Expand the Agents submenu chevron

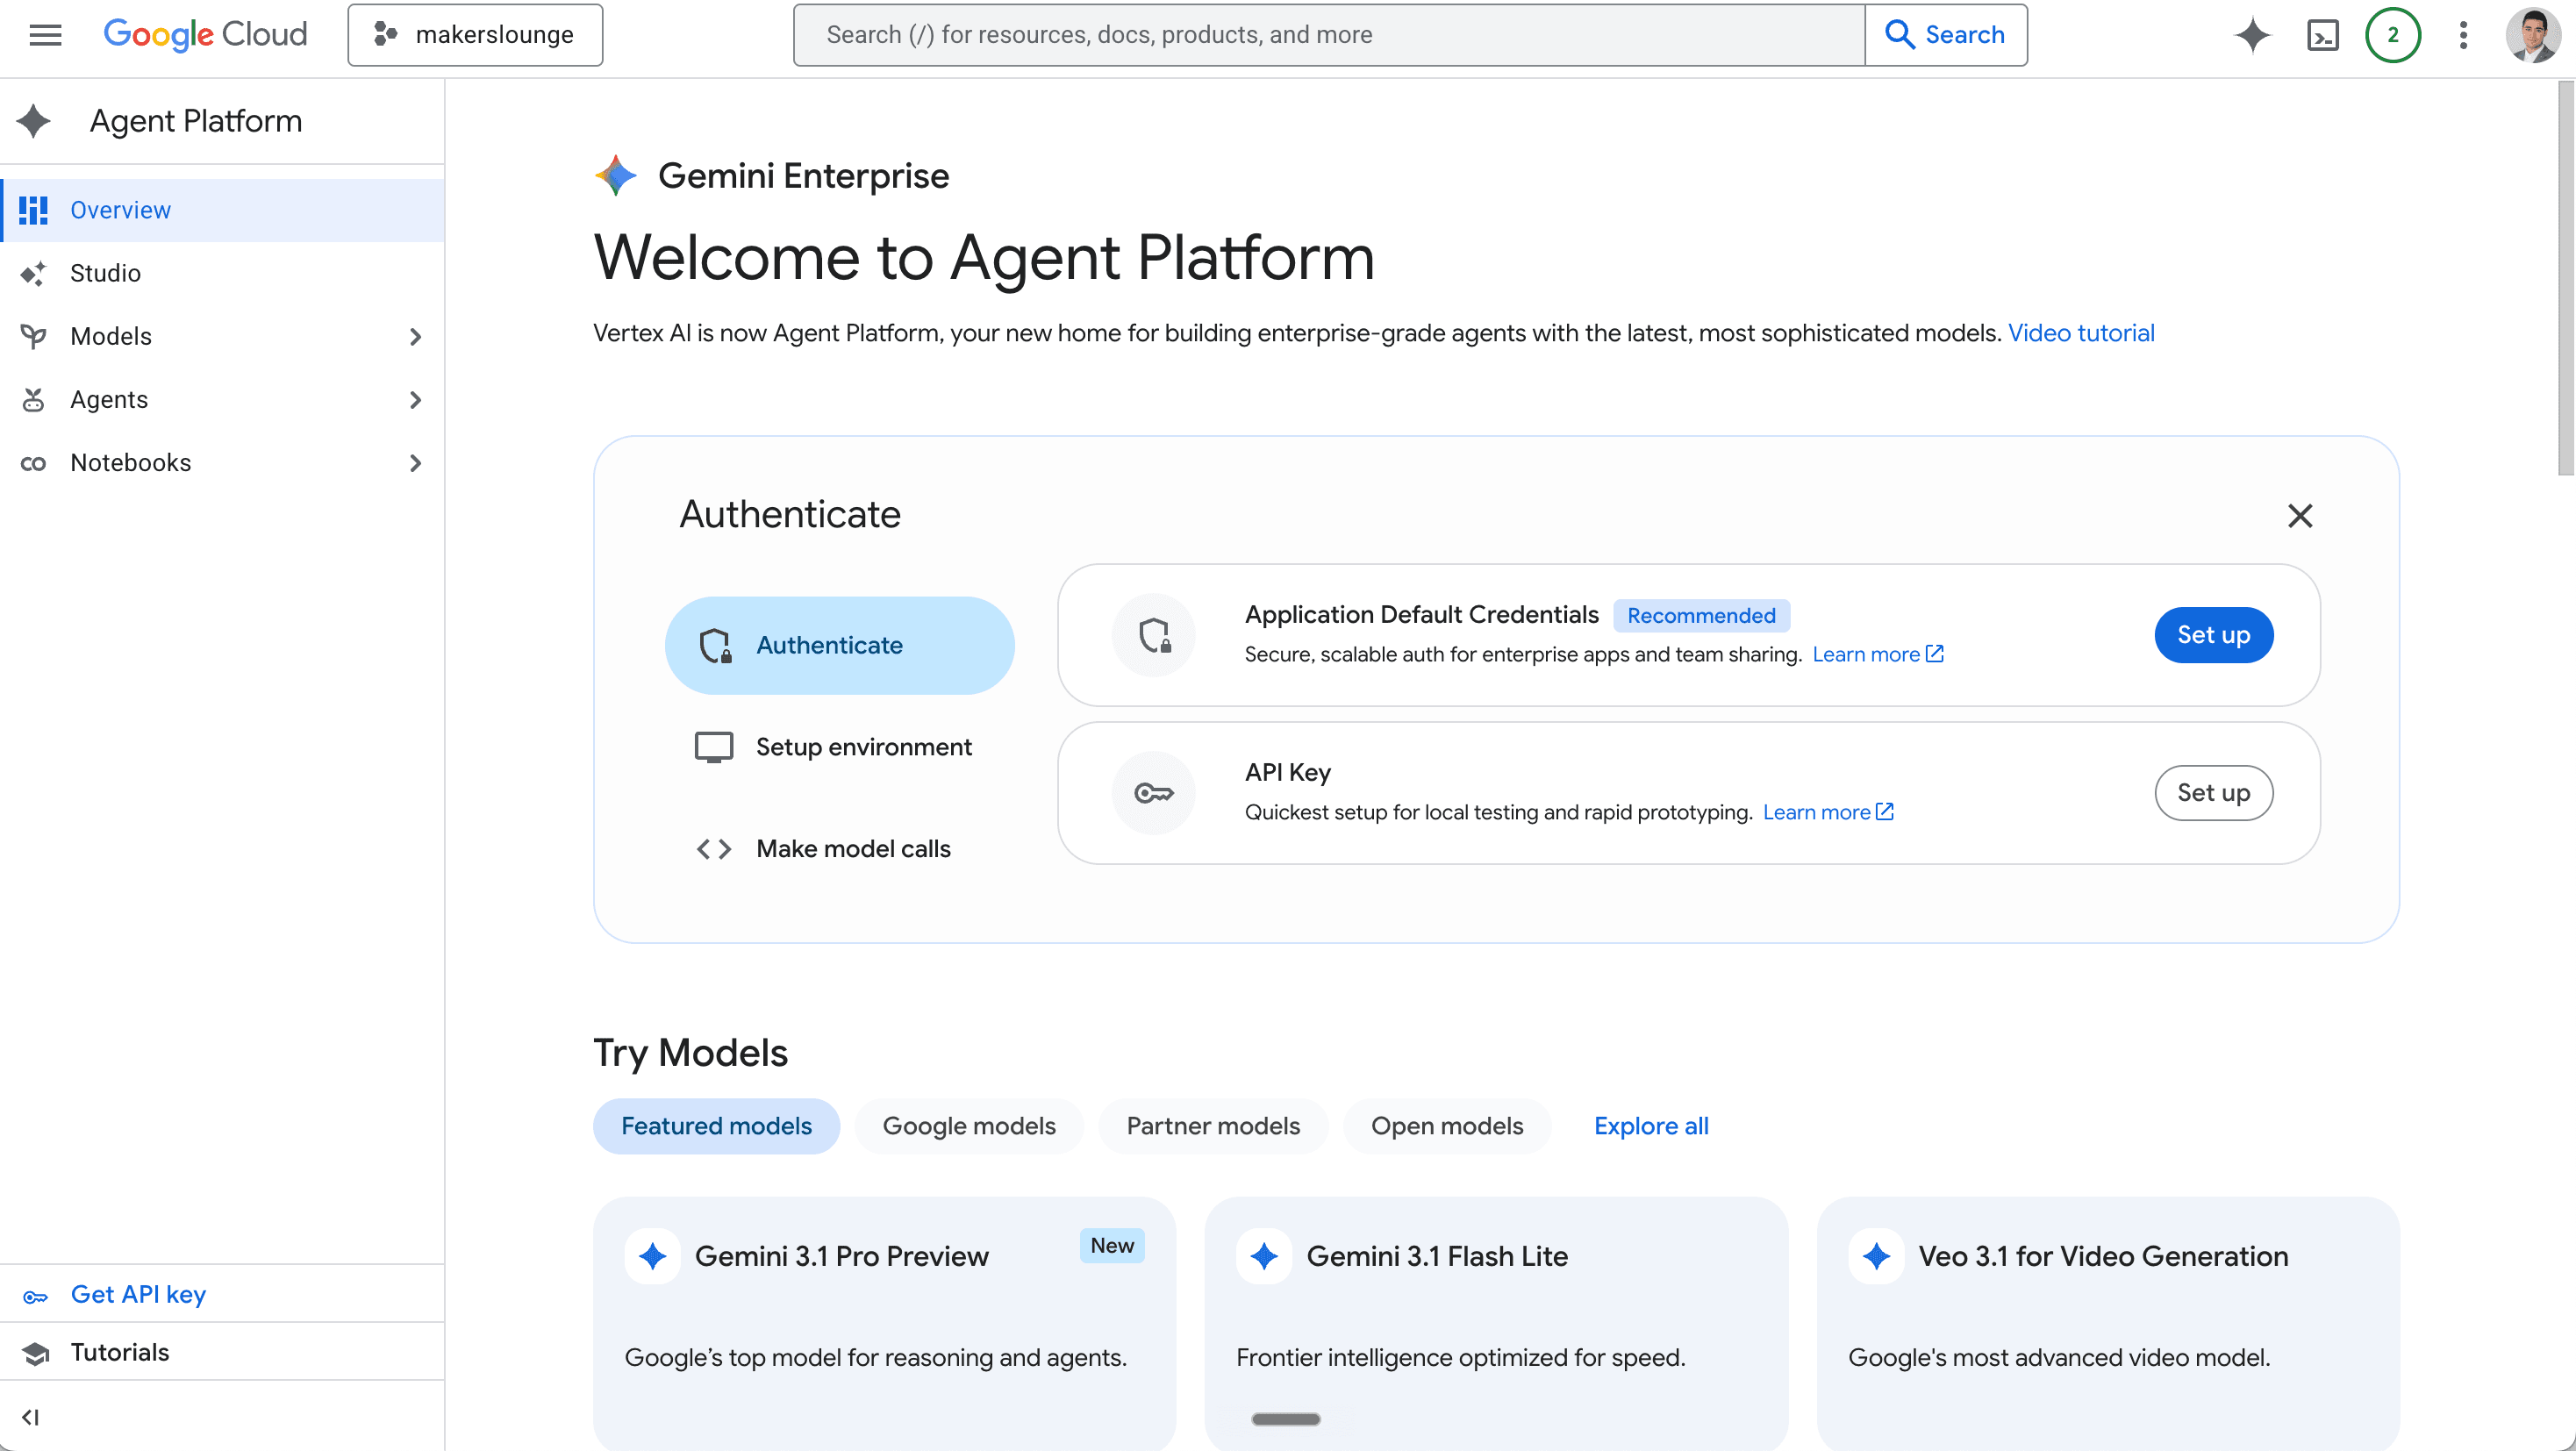[416, 400]
